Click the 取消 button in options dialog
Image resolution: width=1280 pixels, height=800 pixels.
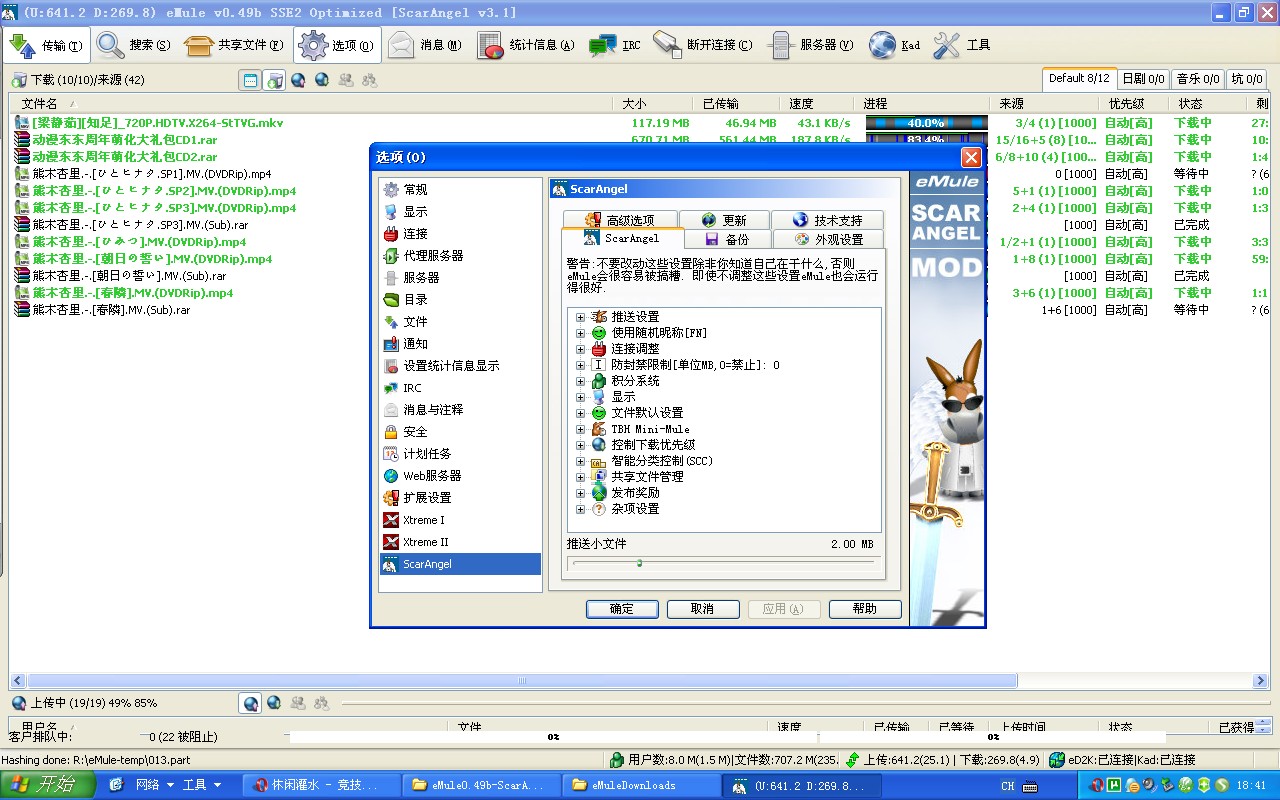click(703, 609)
